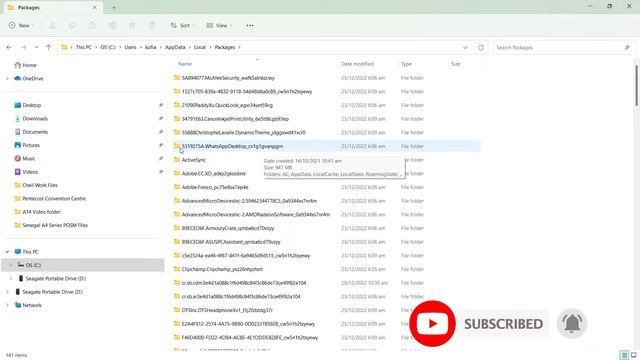Go up one level with the up arrow
Viewport: 640px width, 360px height.
(x=49, y=47)
